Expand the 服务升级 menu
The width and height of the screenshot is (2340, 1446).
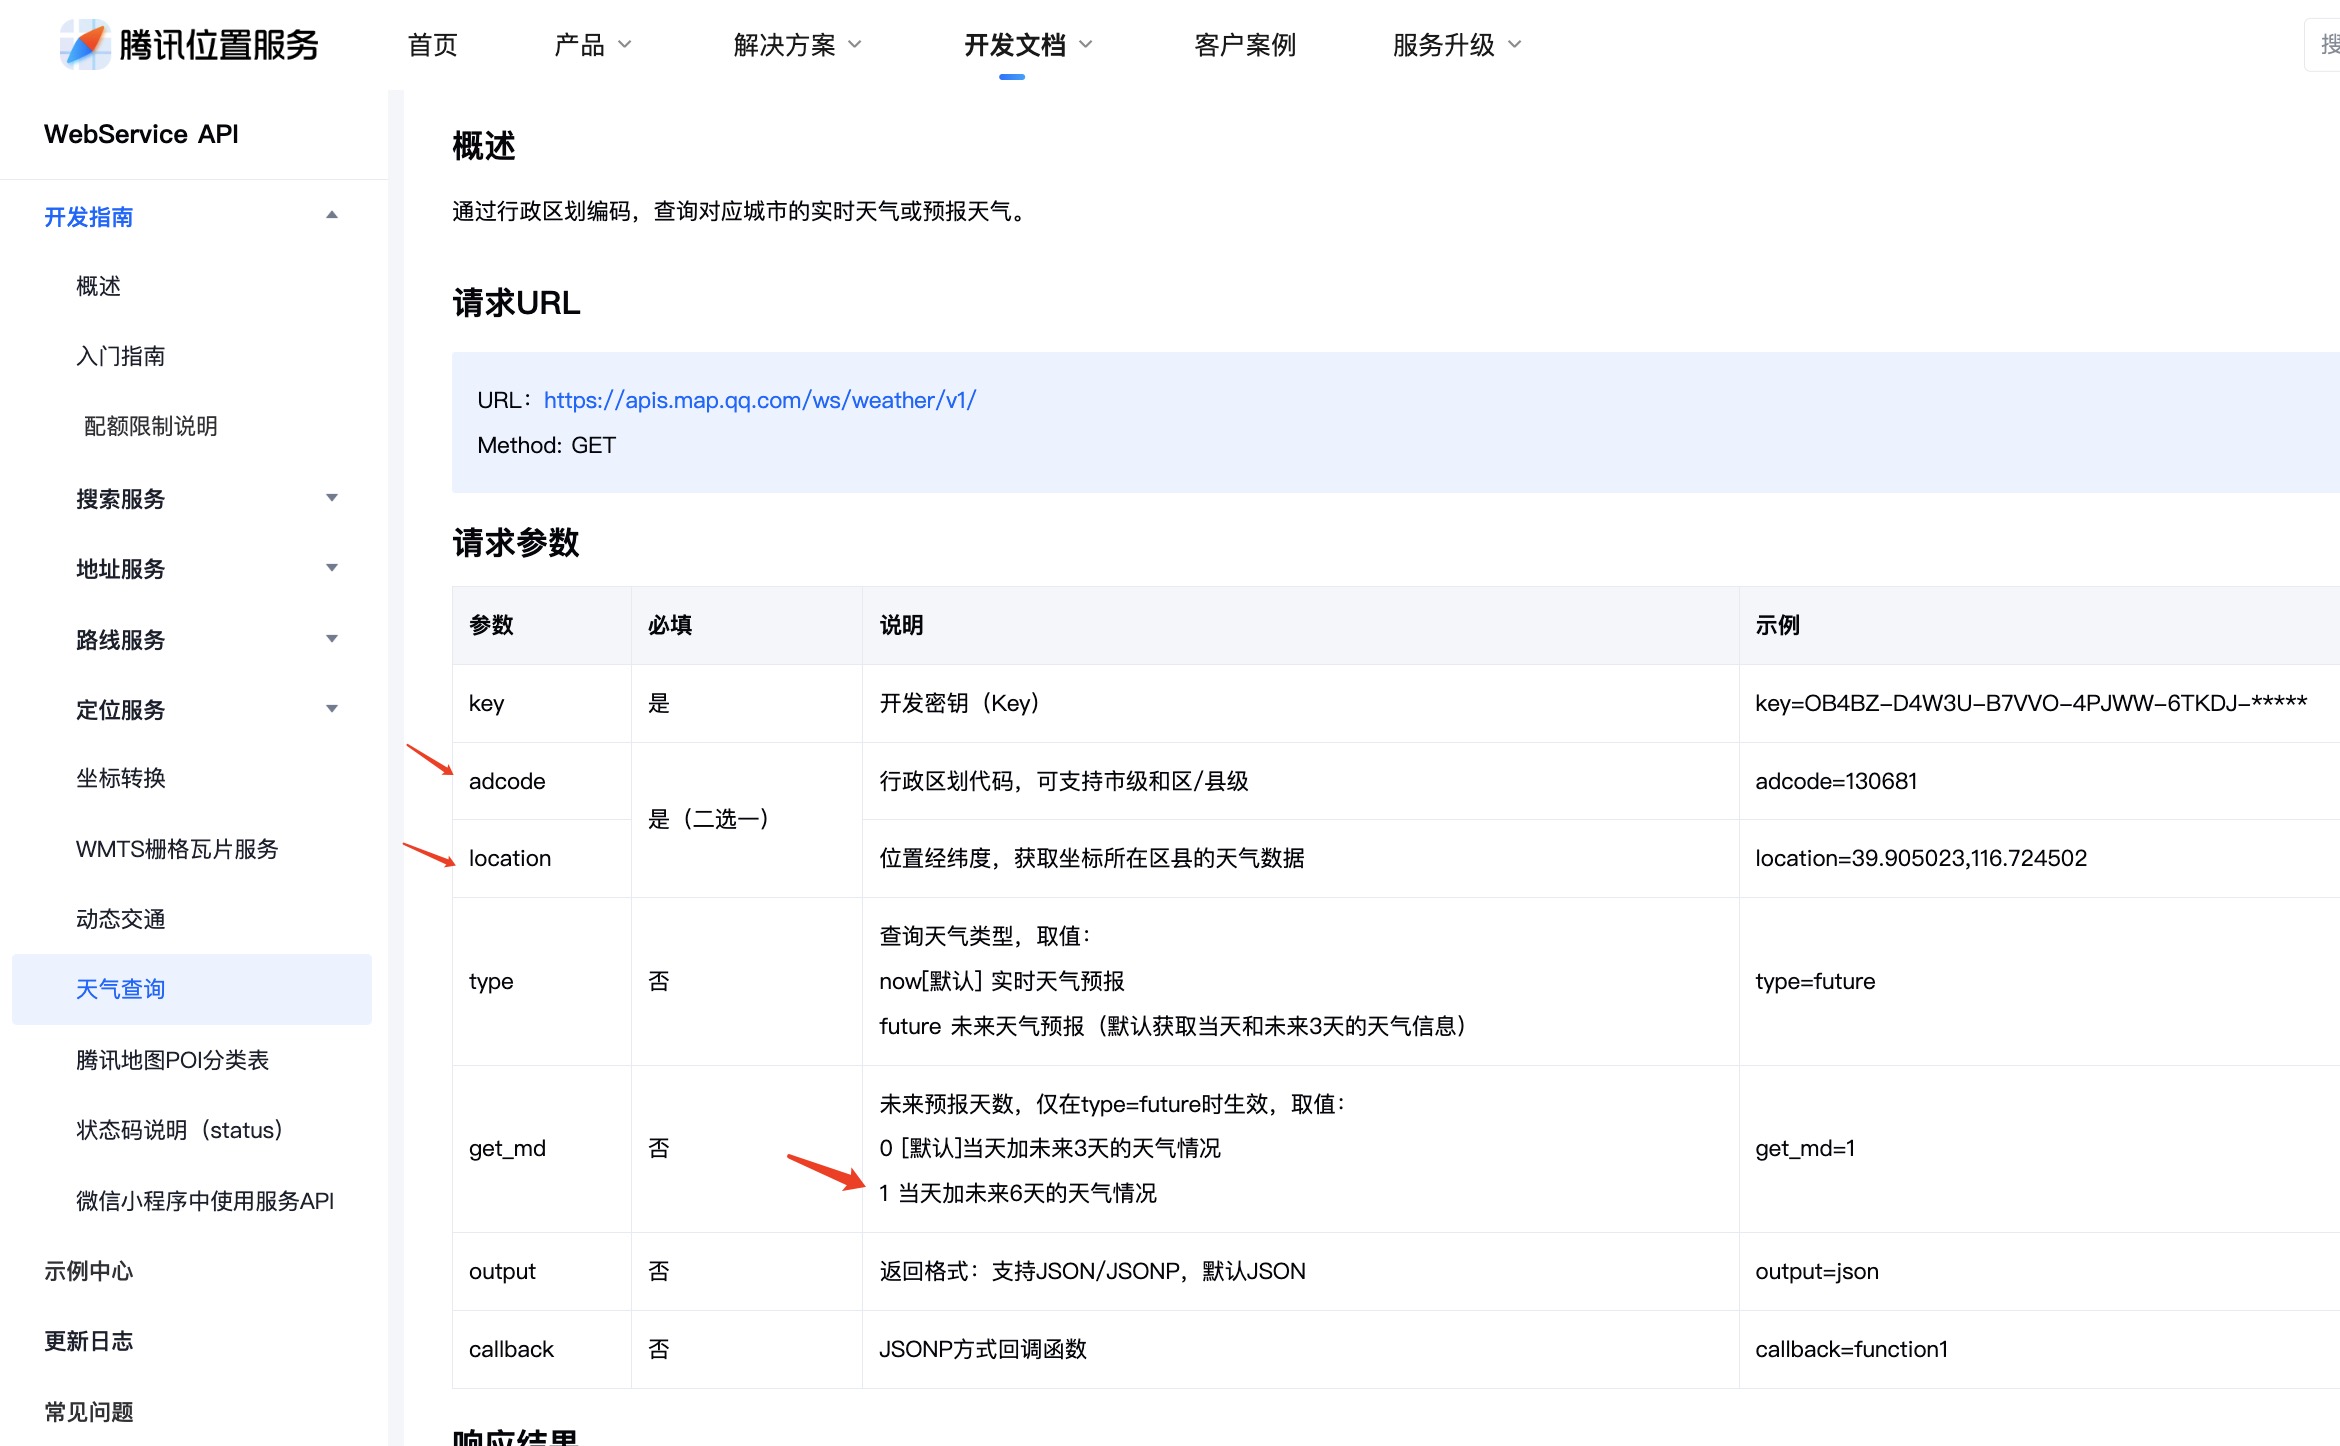point(1456,45)
